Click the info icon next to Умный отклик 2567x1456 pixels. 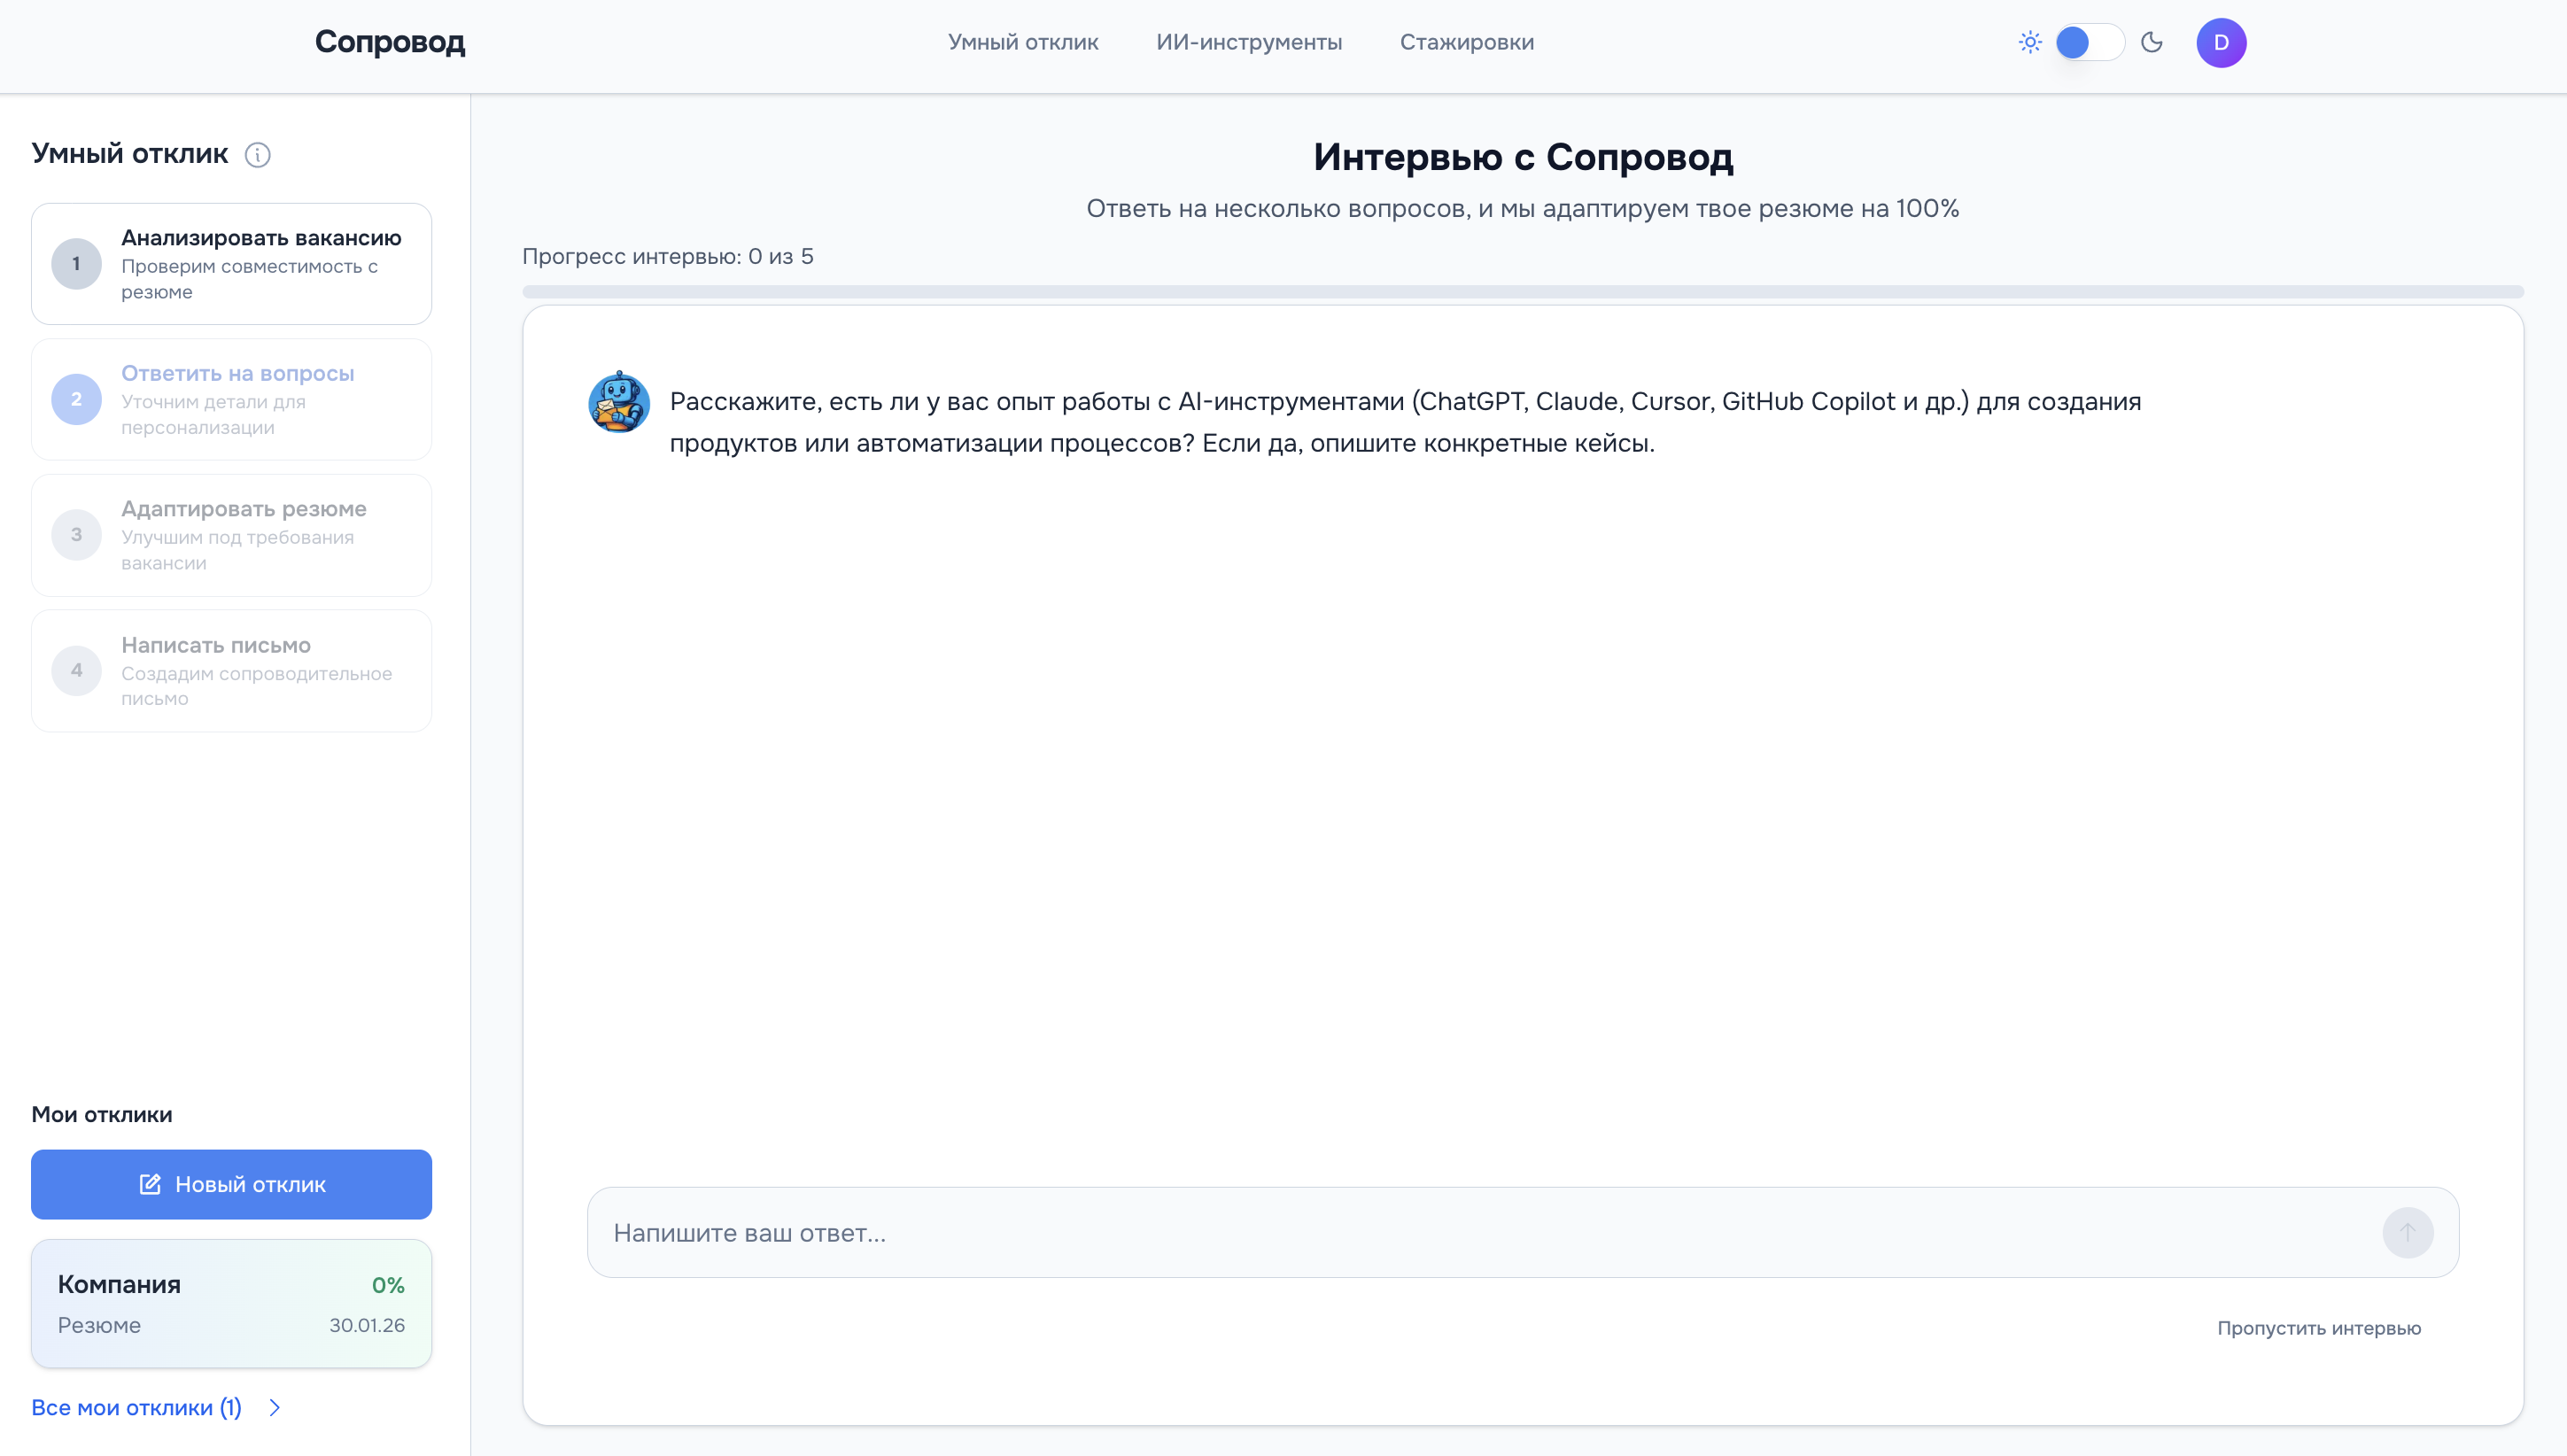[x=258, y=155]
